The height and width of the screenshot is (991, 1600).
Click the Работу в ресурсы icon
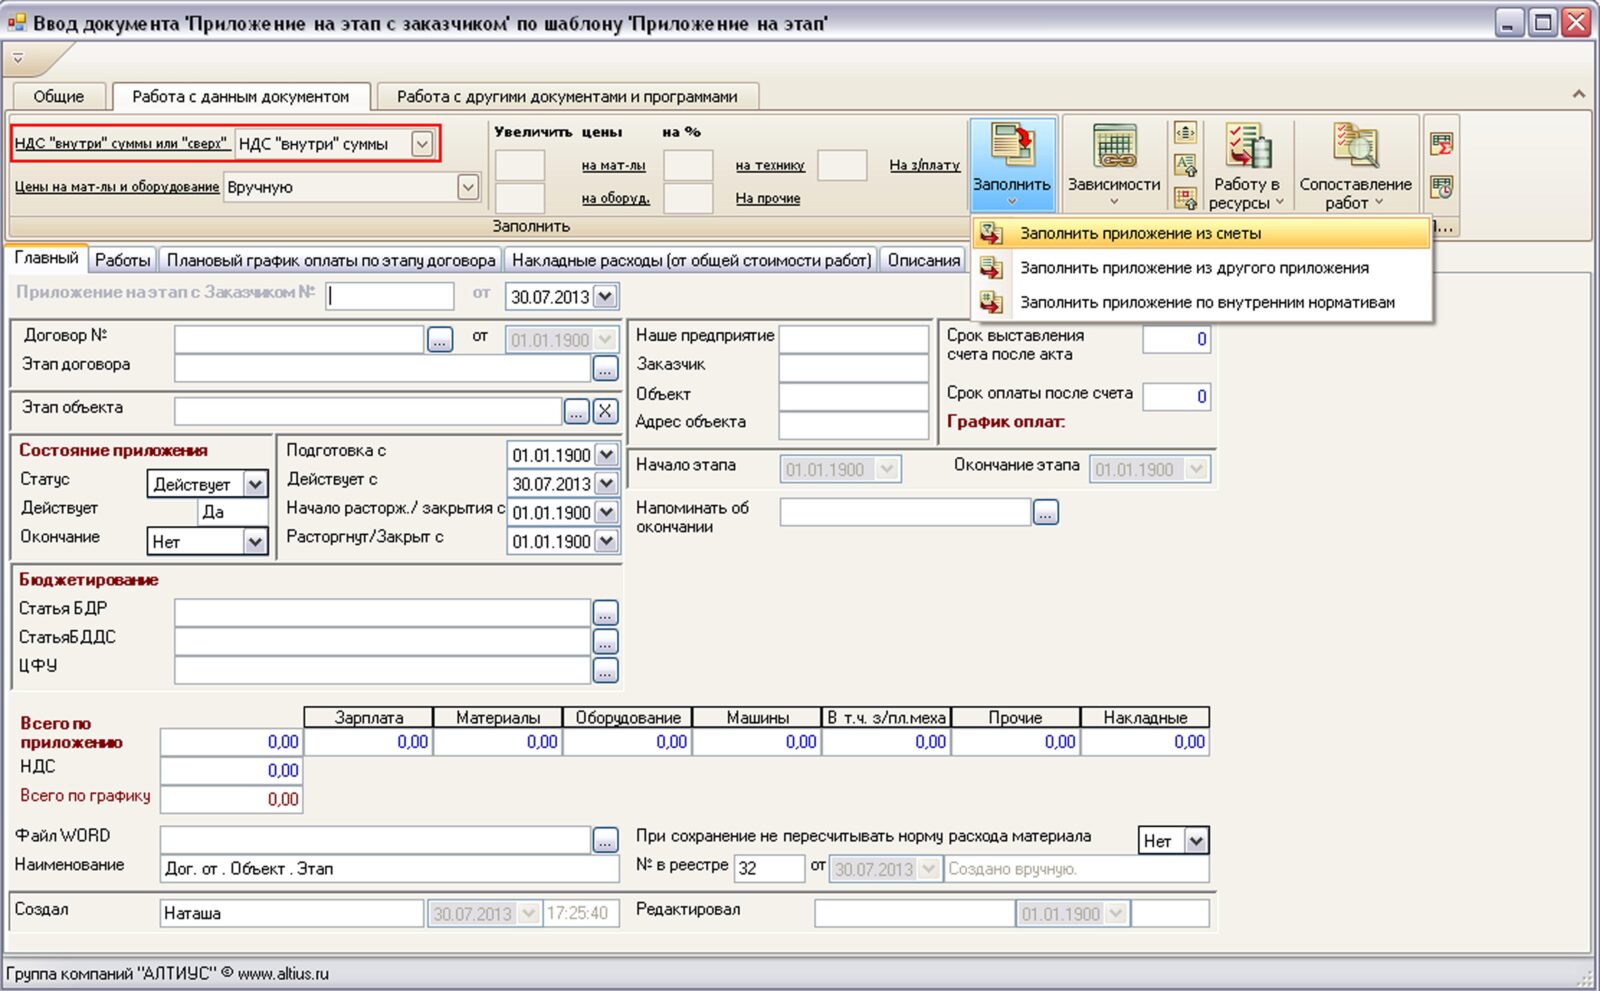point(1246,147)
